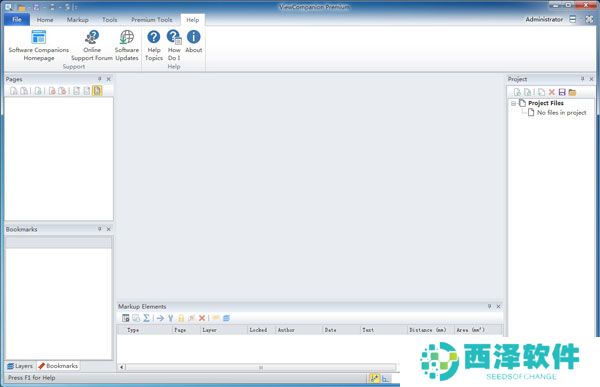Toggle the blue ortho icon in status bar
The image size is (600, 387).
point(385,378)
